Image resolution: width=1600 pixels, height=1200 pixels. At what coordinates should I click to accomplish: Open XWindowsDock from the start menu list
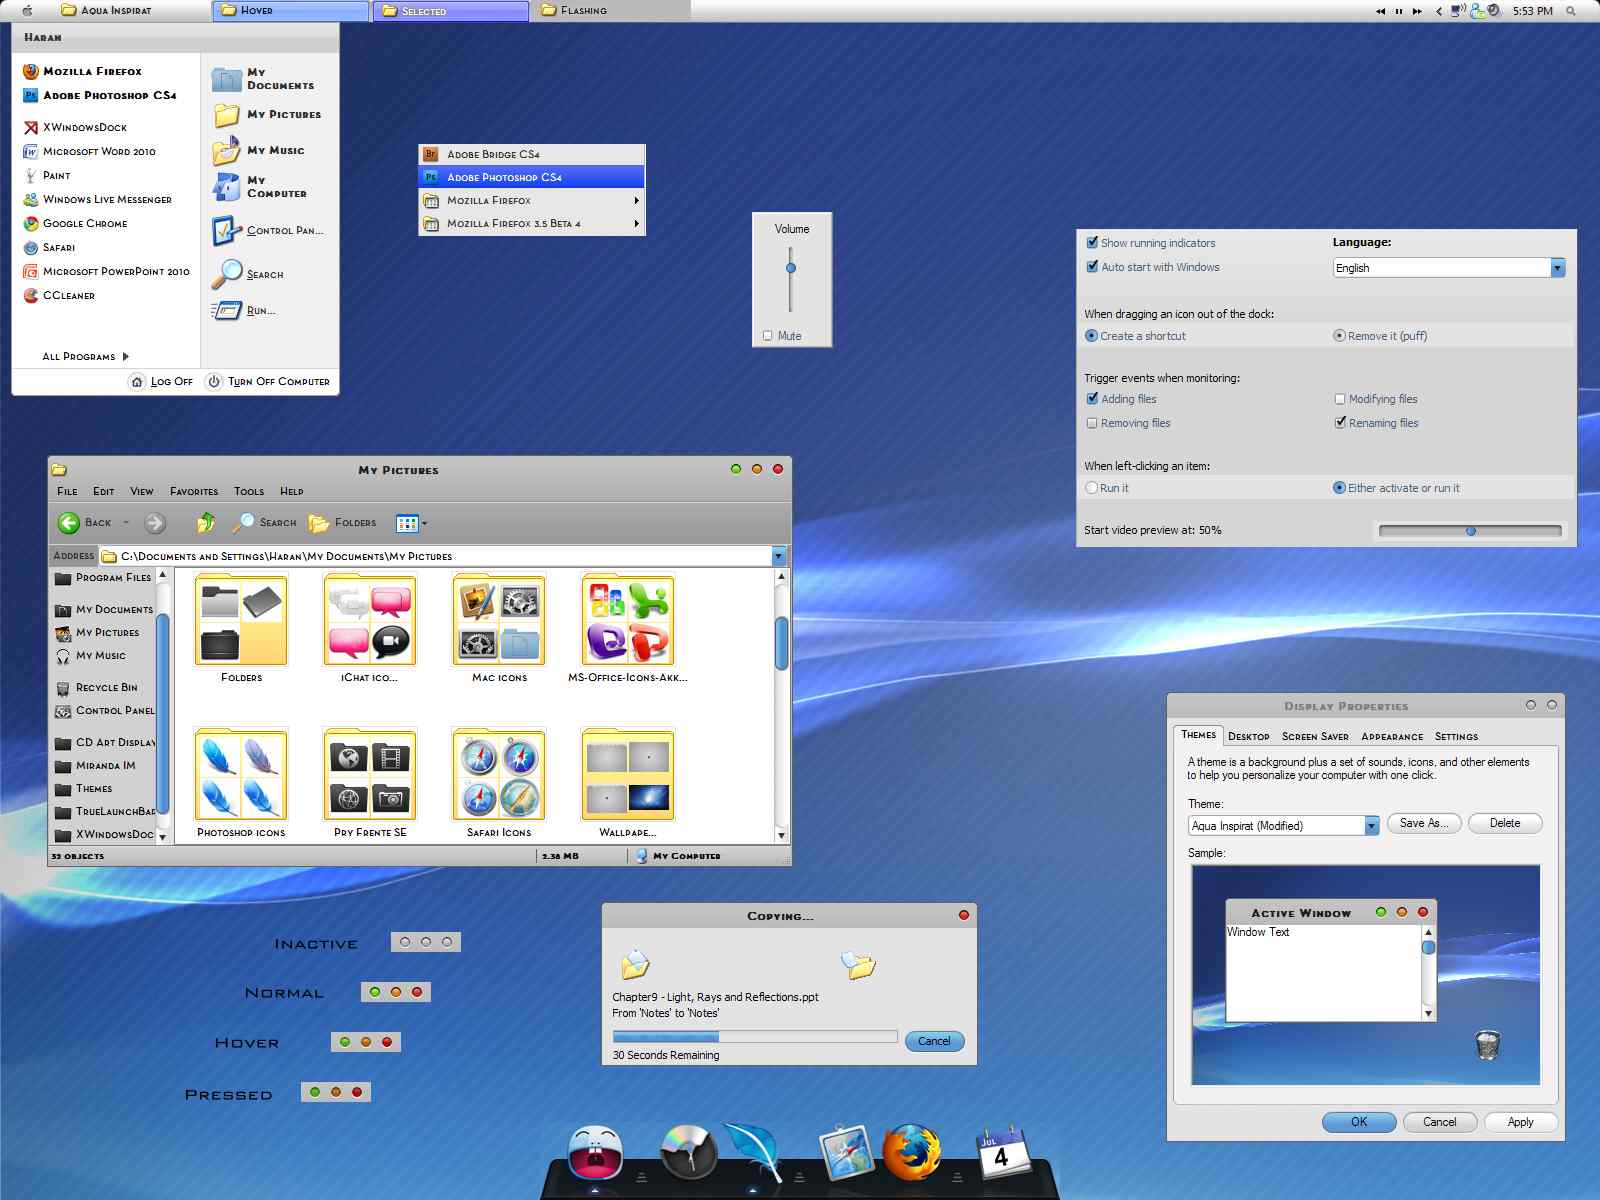[76, 127]
